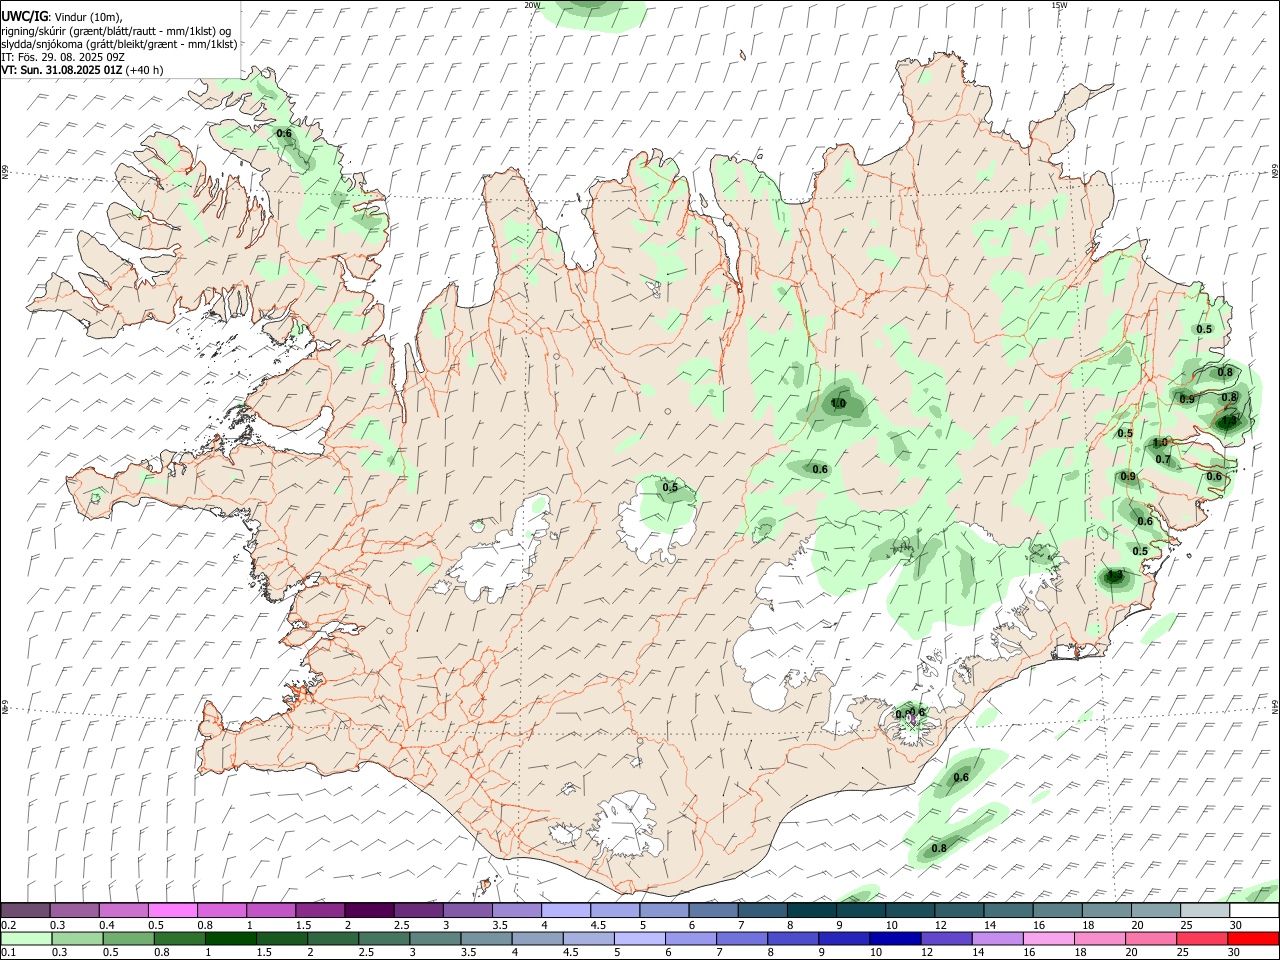Click the lightest green swatch between 0.1 and 0.3
The height and width of the screenshot is (960, 1280).
point(26,939)
